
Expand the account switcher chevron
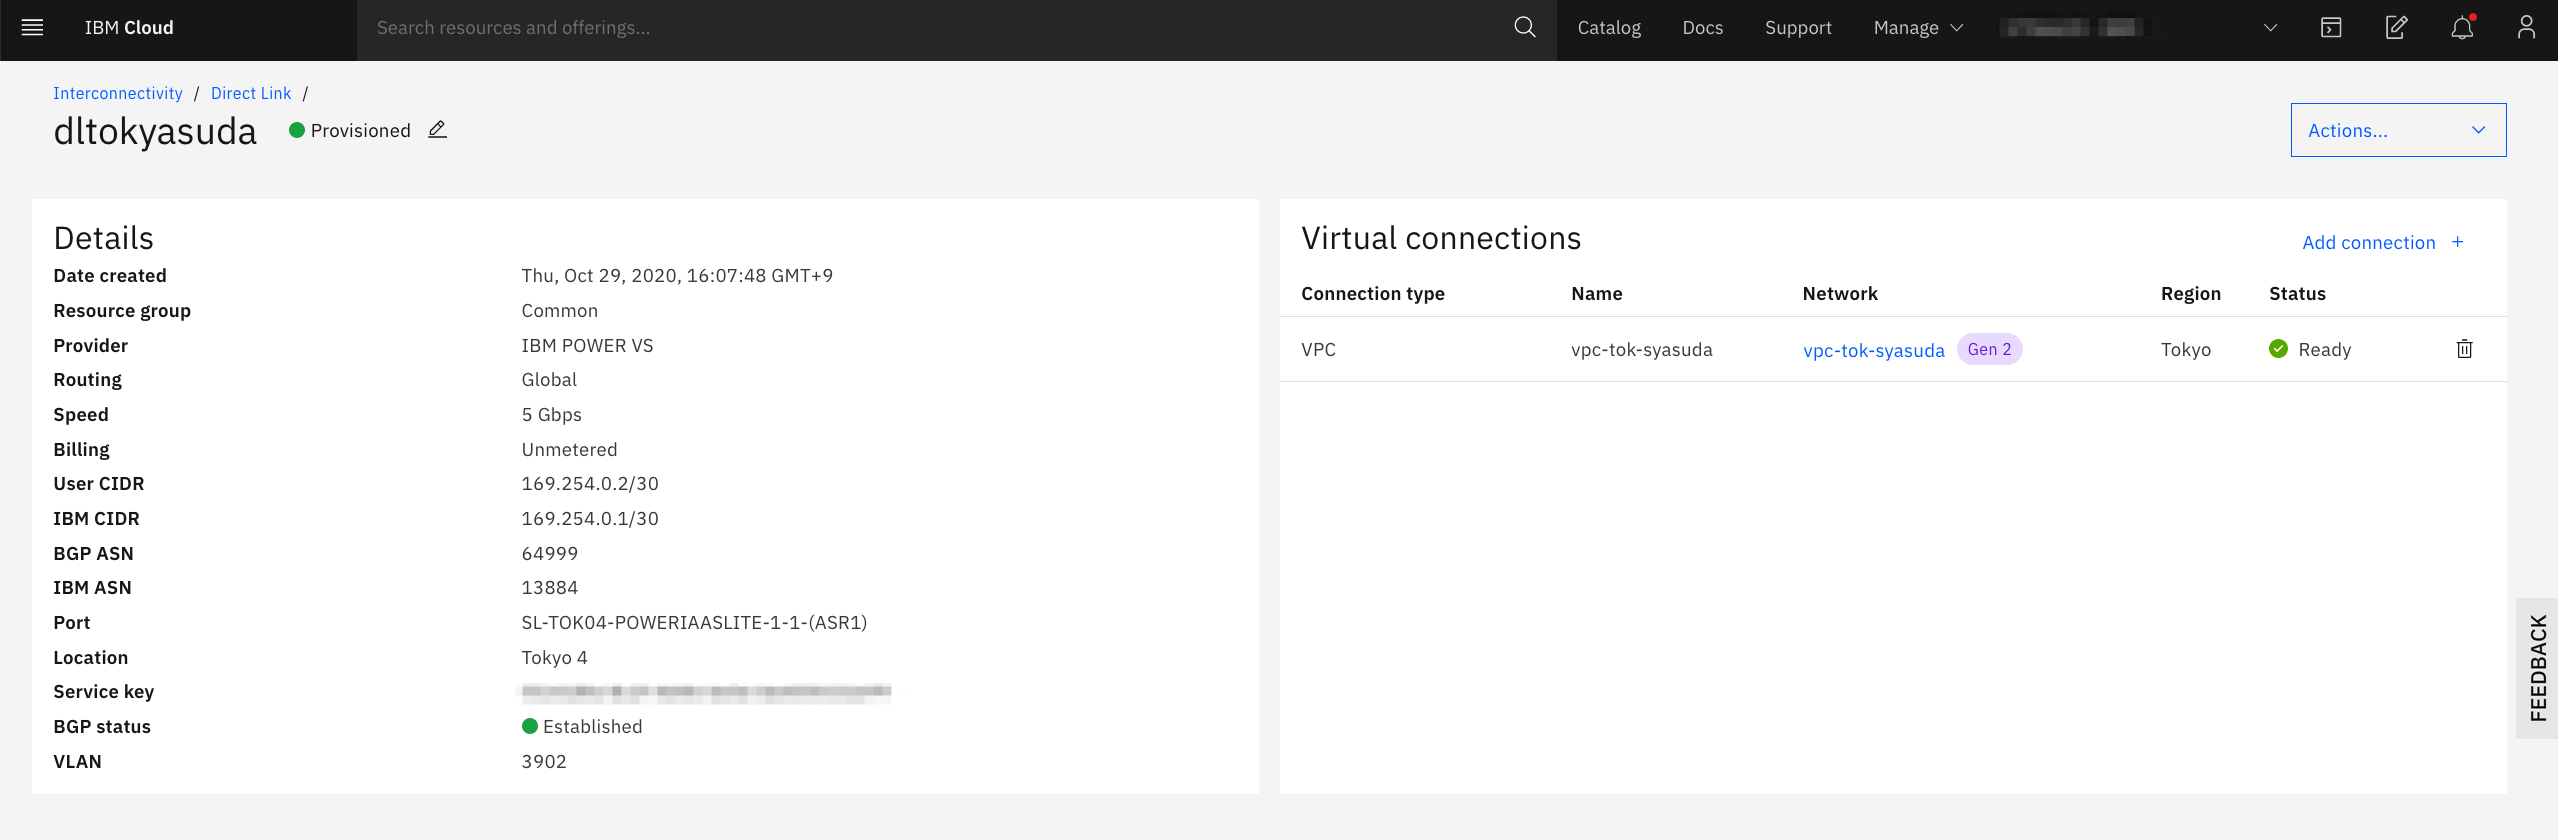[x=2270, y=28]
